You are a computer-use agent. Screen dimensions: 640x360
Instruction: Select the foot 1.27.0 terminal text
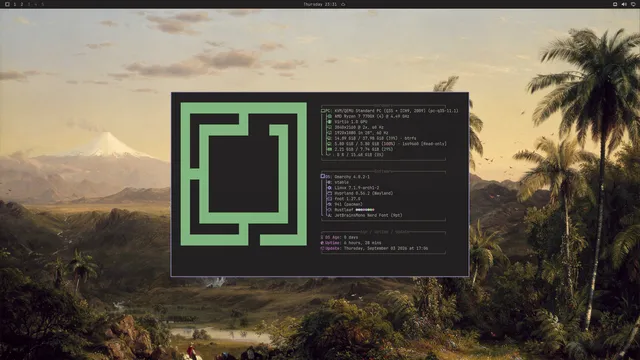point(347,199)
